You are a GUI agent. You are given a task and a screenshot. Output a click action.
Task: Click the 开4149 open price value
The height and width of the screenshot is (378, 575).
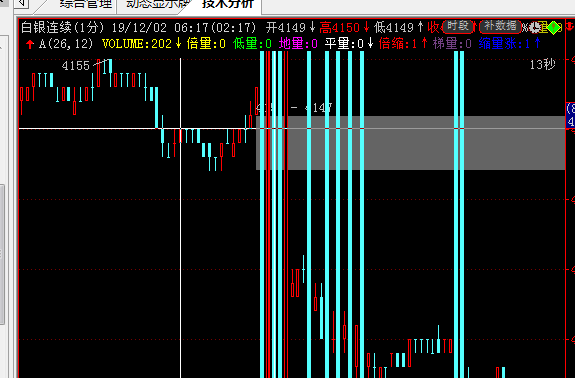(x=286, y=27)
